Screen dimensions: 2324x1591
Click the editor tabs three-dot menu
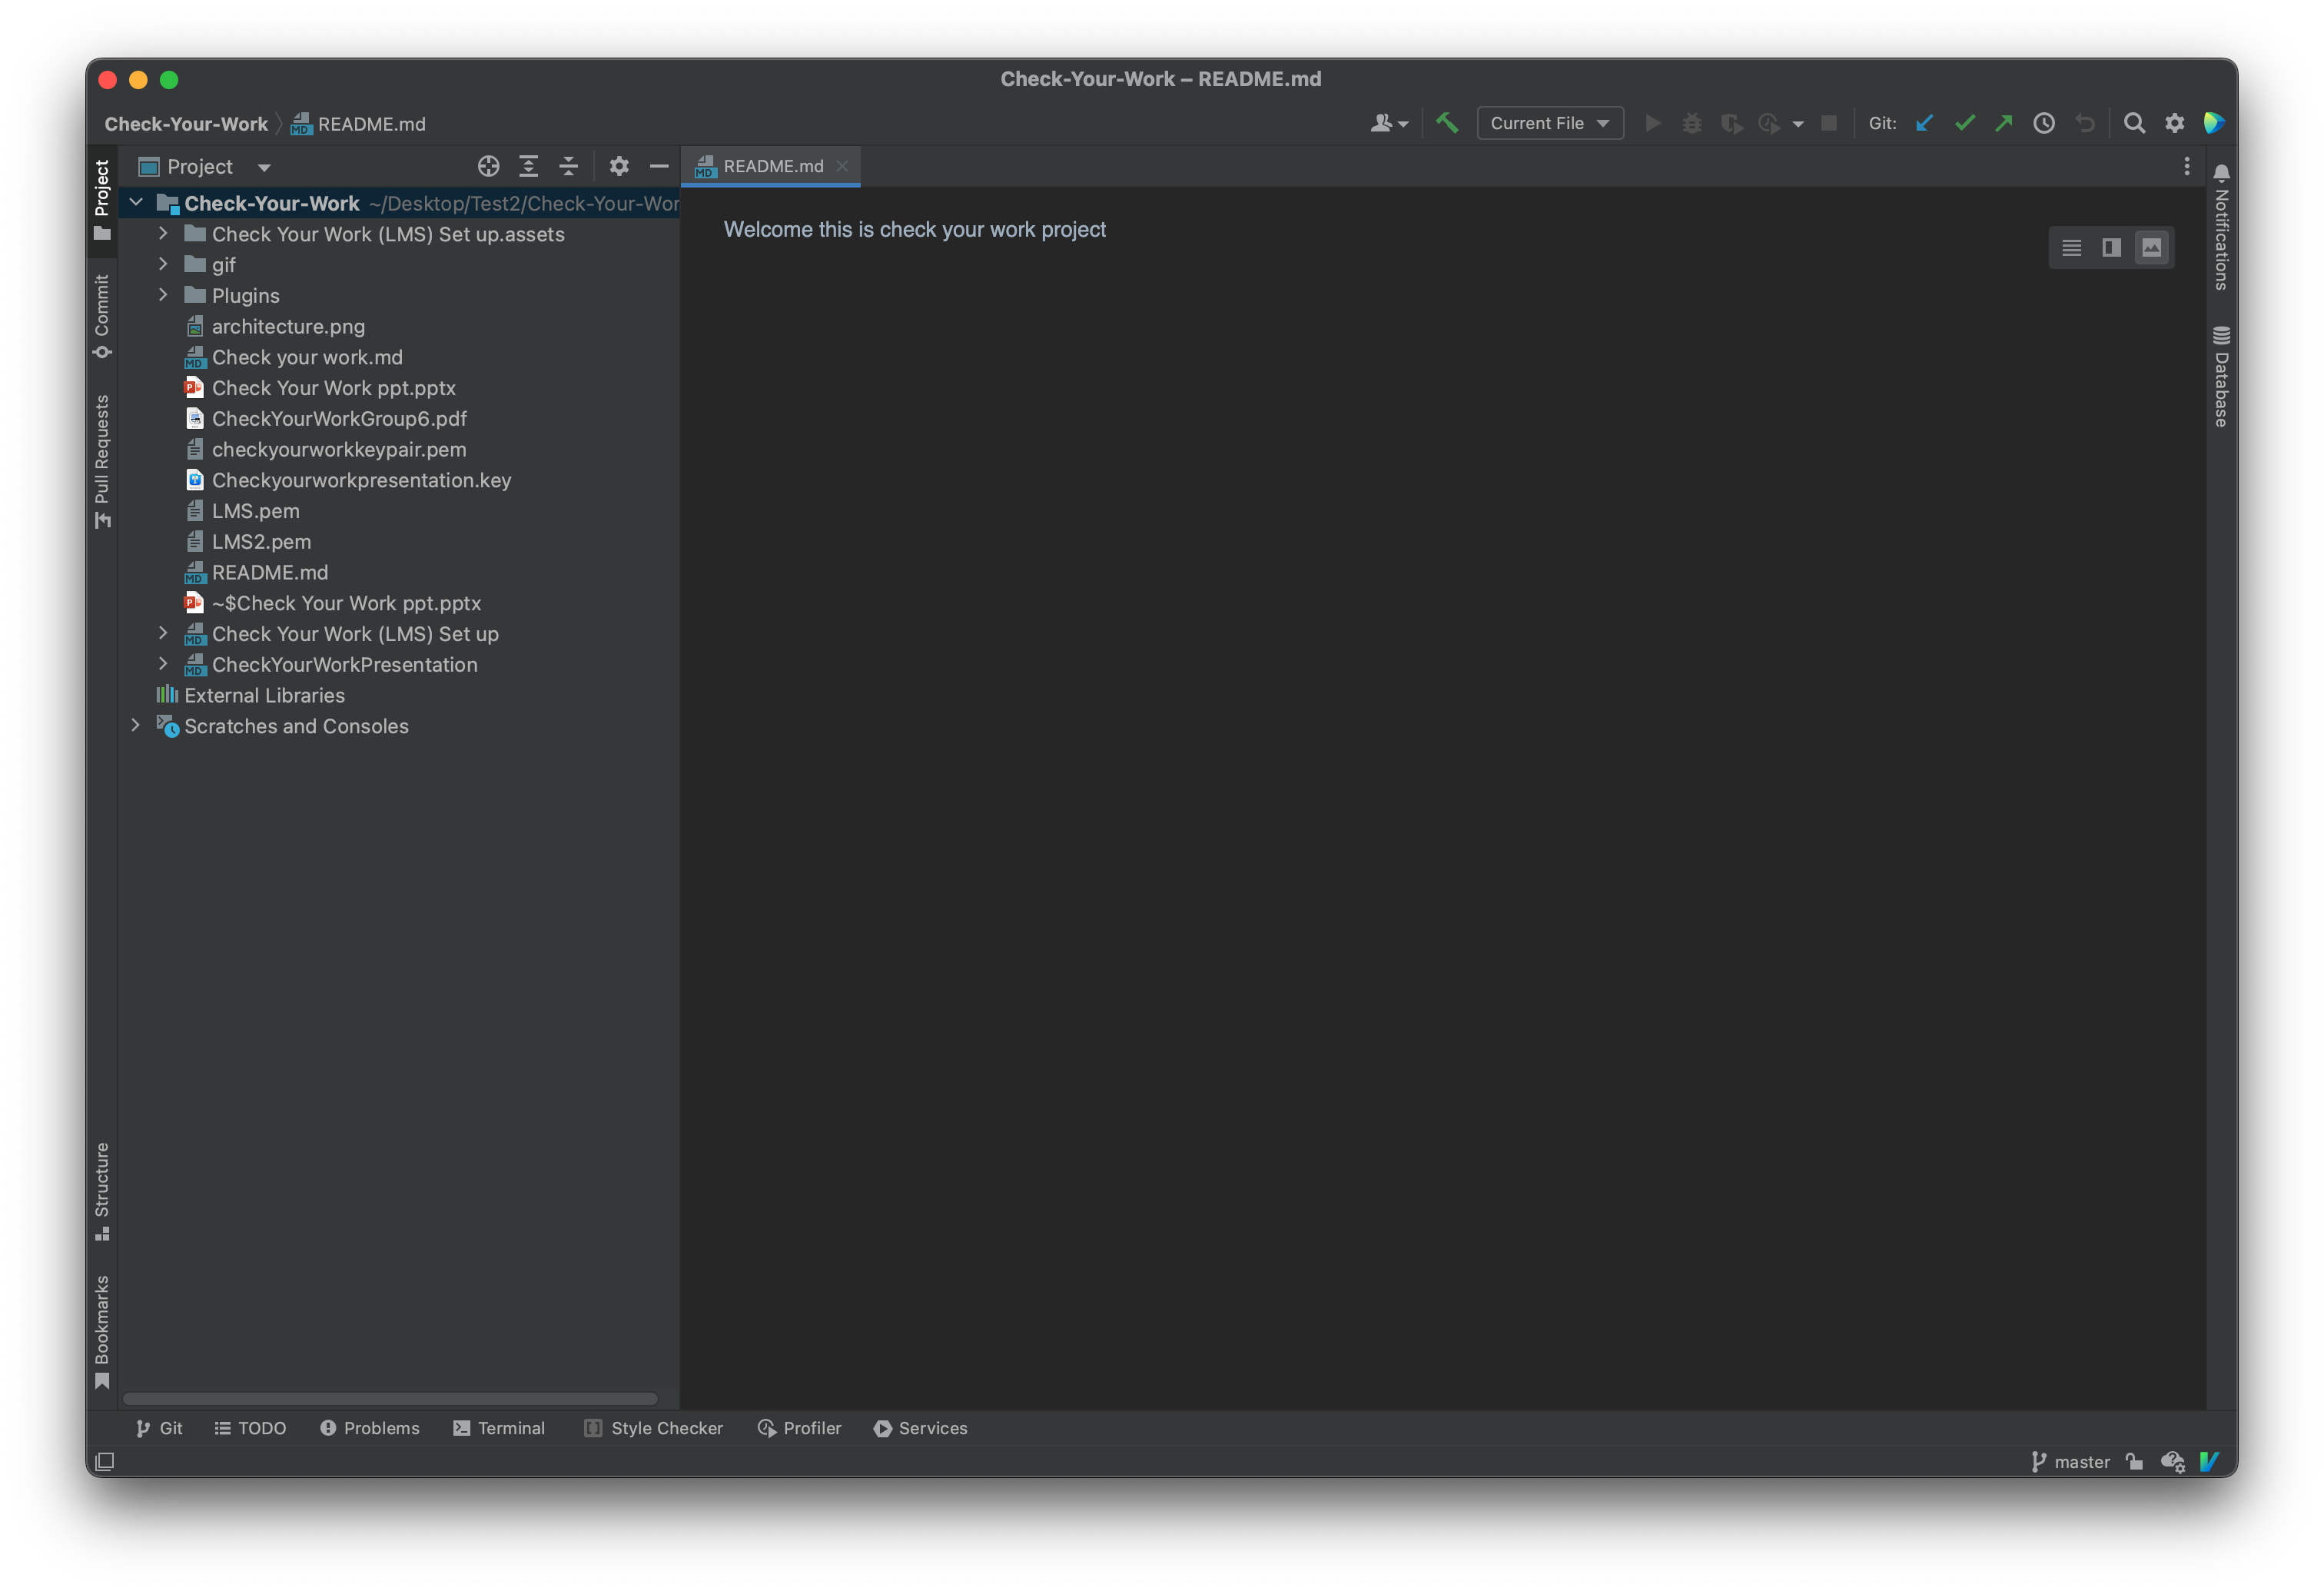2186,166
